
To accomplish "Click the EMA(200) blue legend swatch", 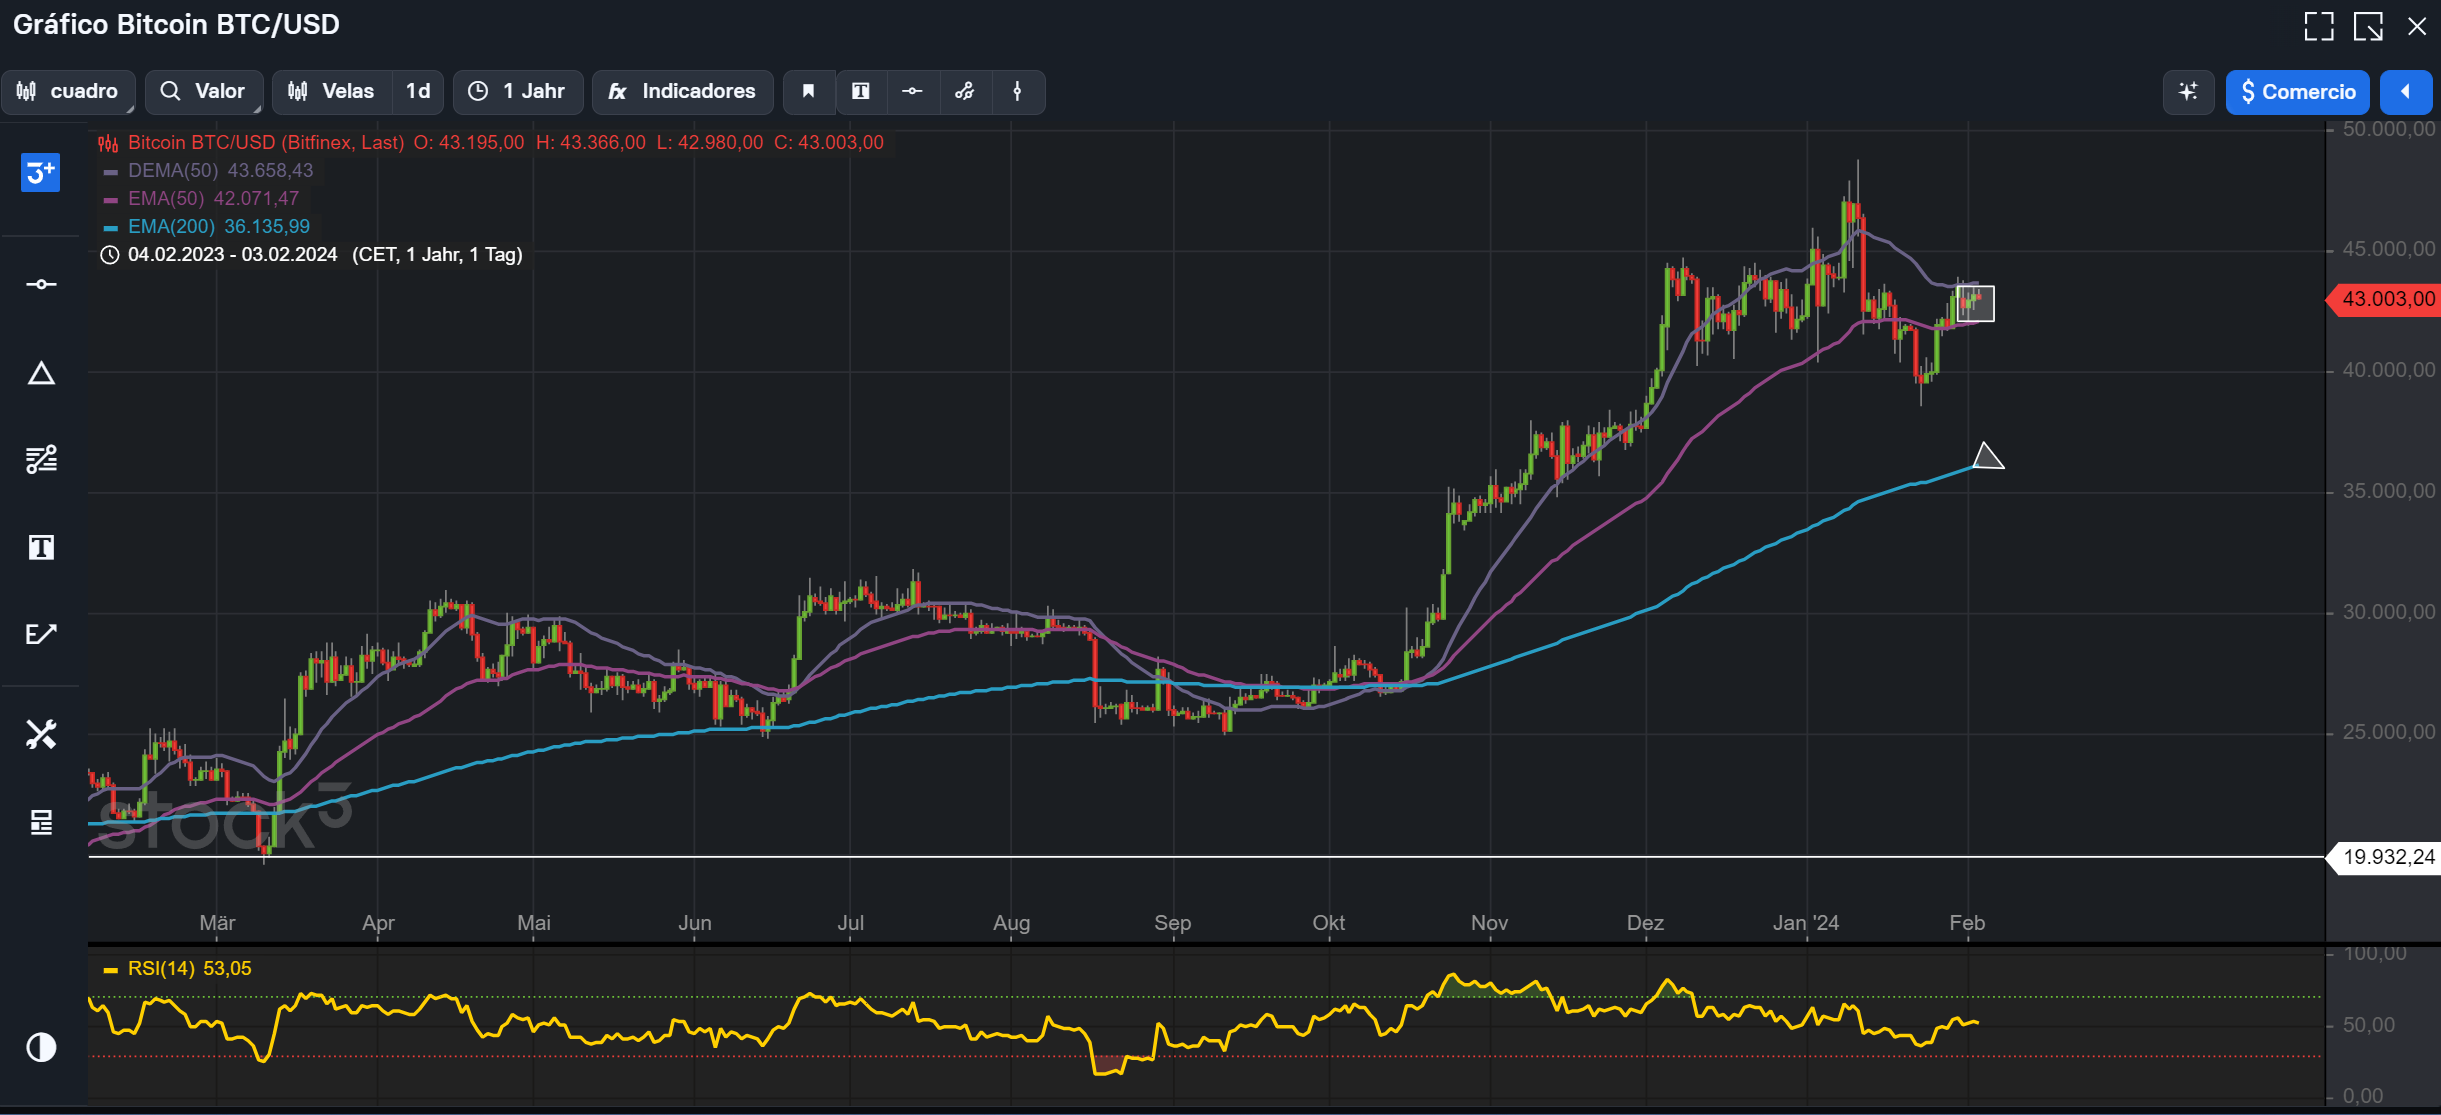I will click(111, 227).
